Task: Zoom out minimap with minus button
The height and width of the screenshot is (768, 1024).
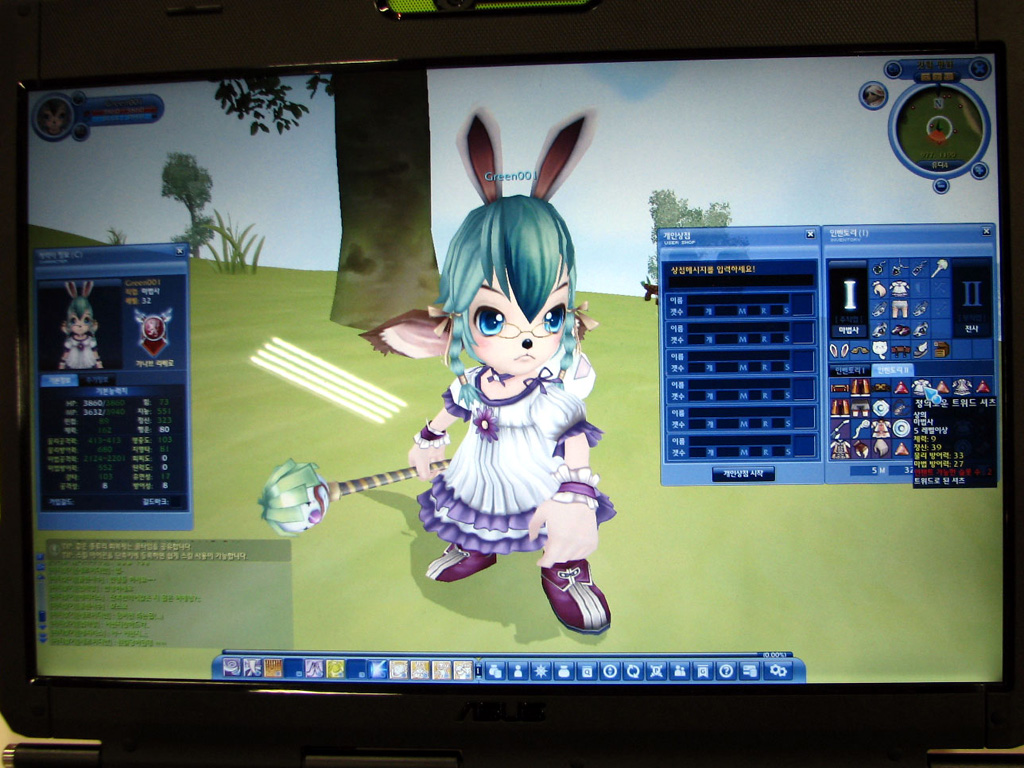Action: click(x=940, y=186)
